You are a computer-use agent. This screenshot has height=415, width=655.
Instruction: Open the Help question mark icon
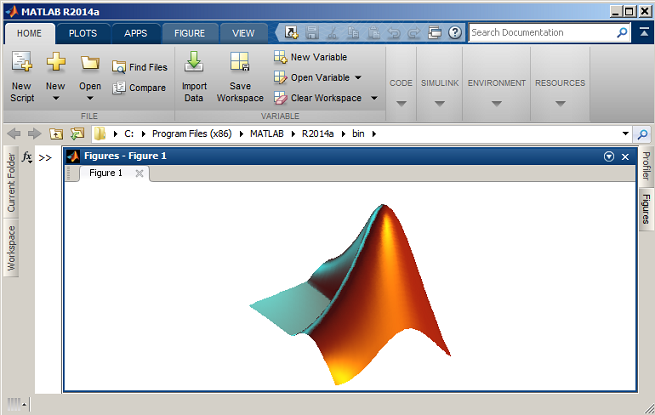pyautogui.click(x=455, y=33)
